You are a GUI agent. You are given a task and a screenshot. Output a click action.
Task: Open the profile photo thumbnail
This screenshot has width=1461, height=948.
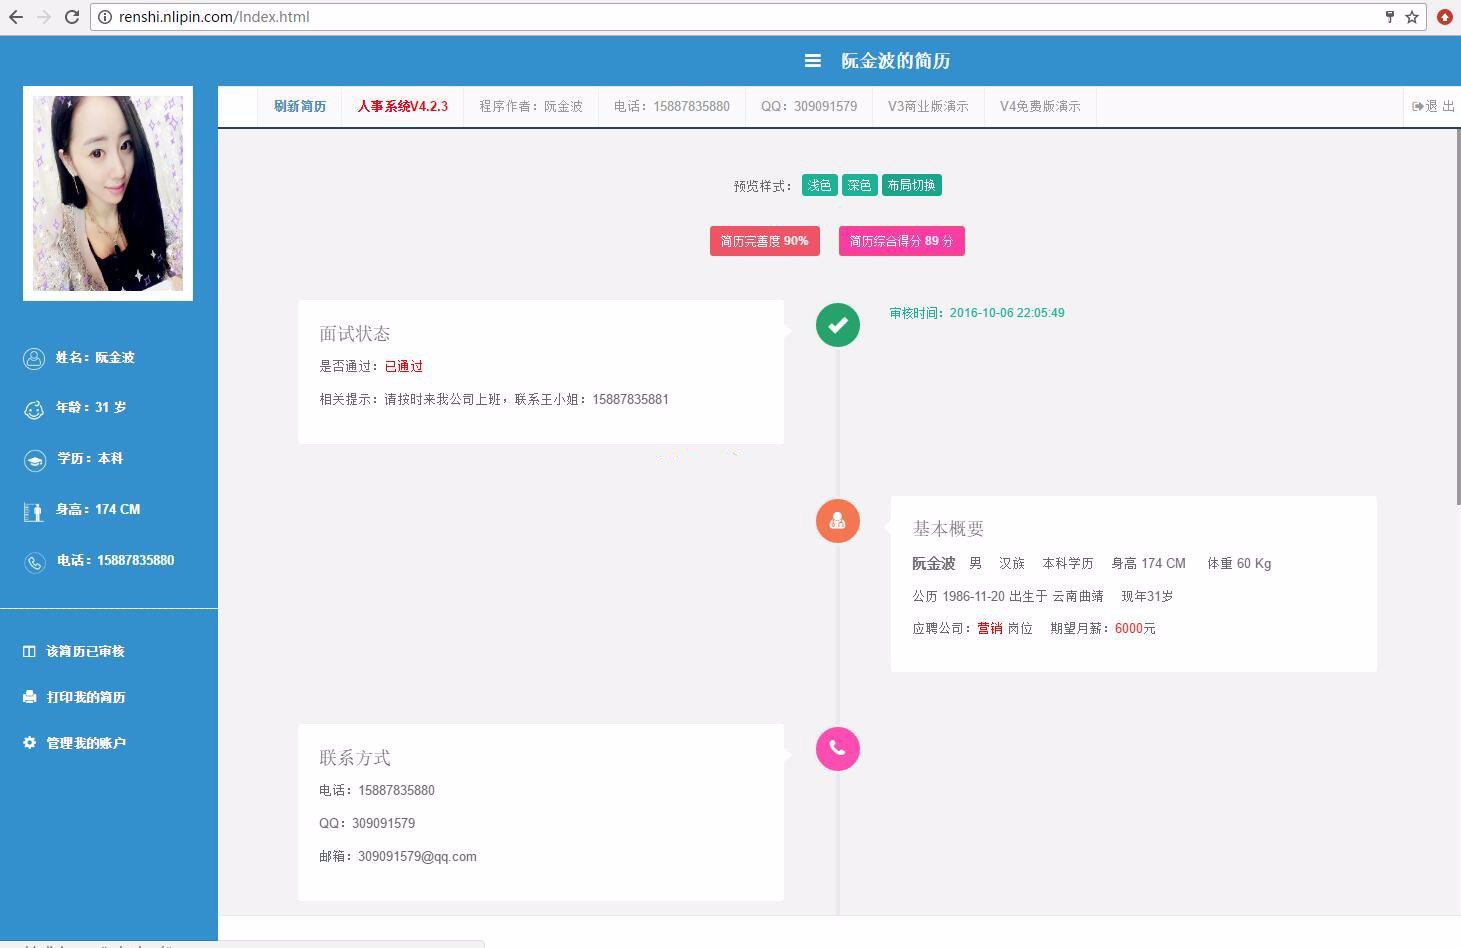[x=108, y=193]
